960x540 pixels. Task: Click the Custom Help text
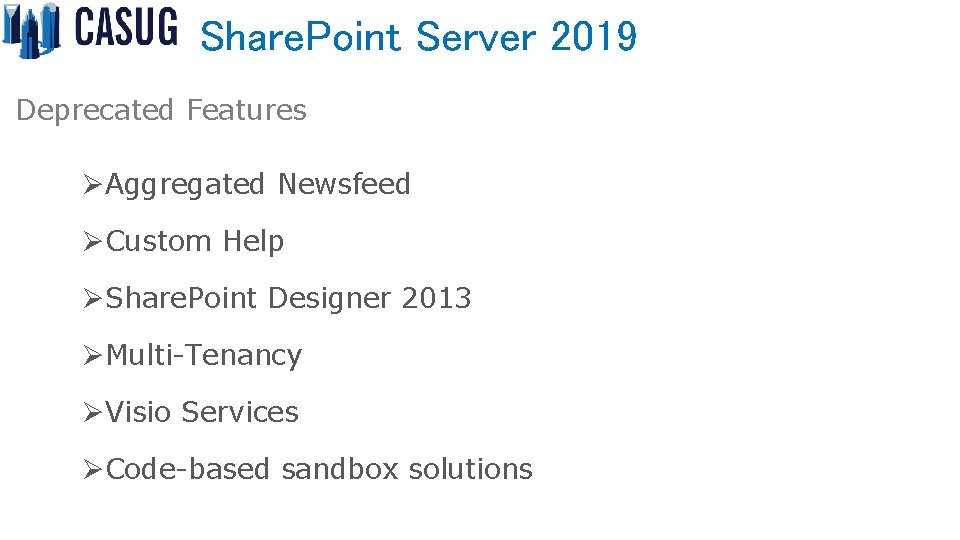pyautogui.click(x=195, y=242)
